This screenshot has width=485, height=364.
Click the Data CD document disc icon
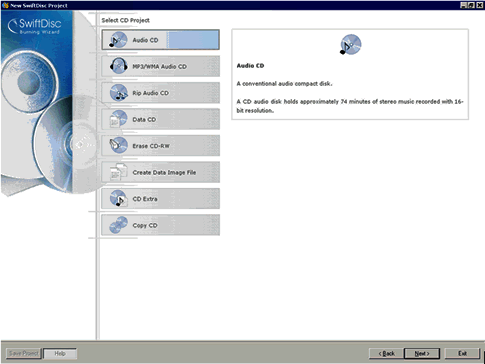[119, 119]
